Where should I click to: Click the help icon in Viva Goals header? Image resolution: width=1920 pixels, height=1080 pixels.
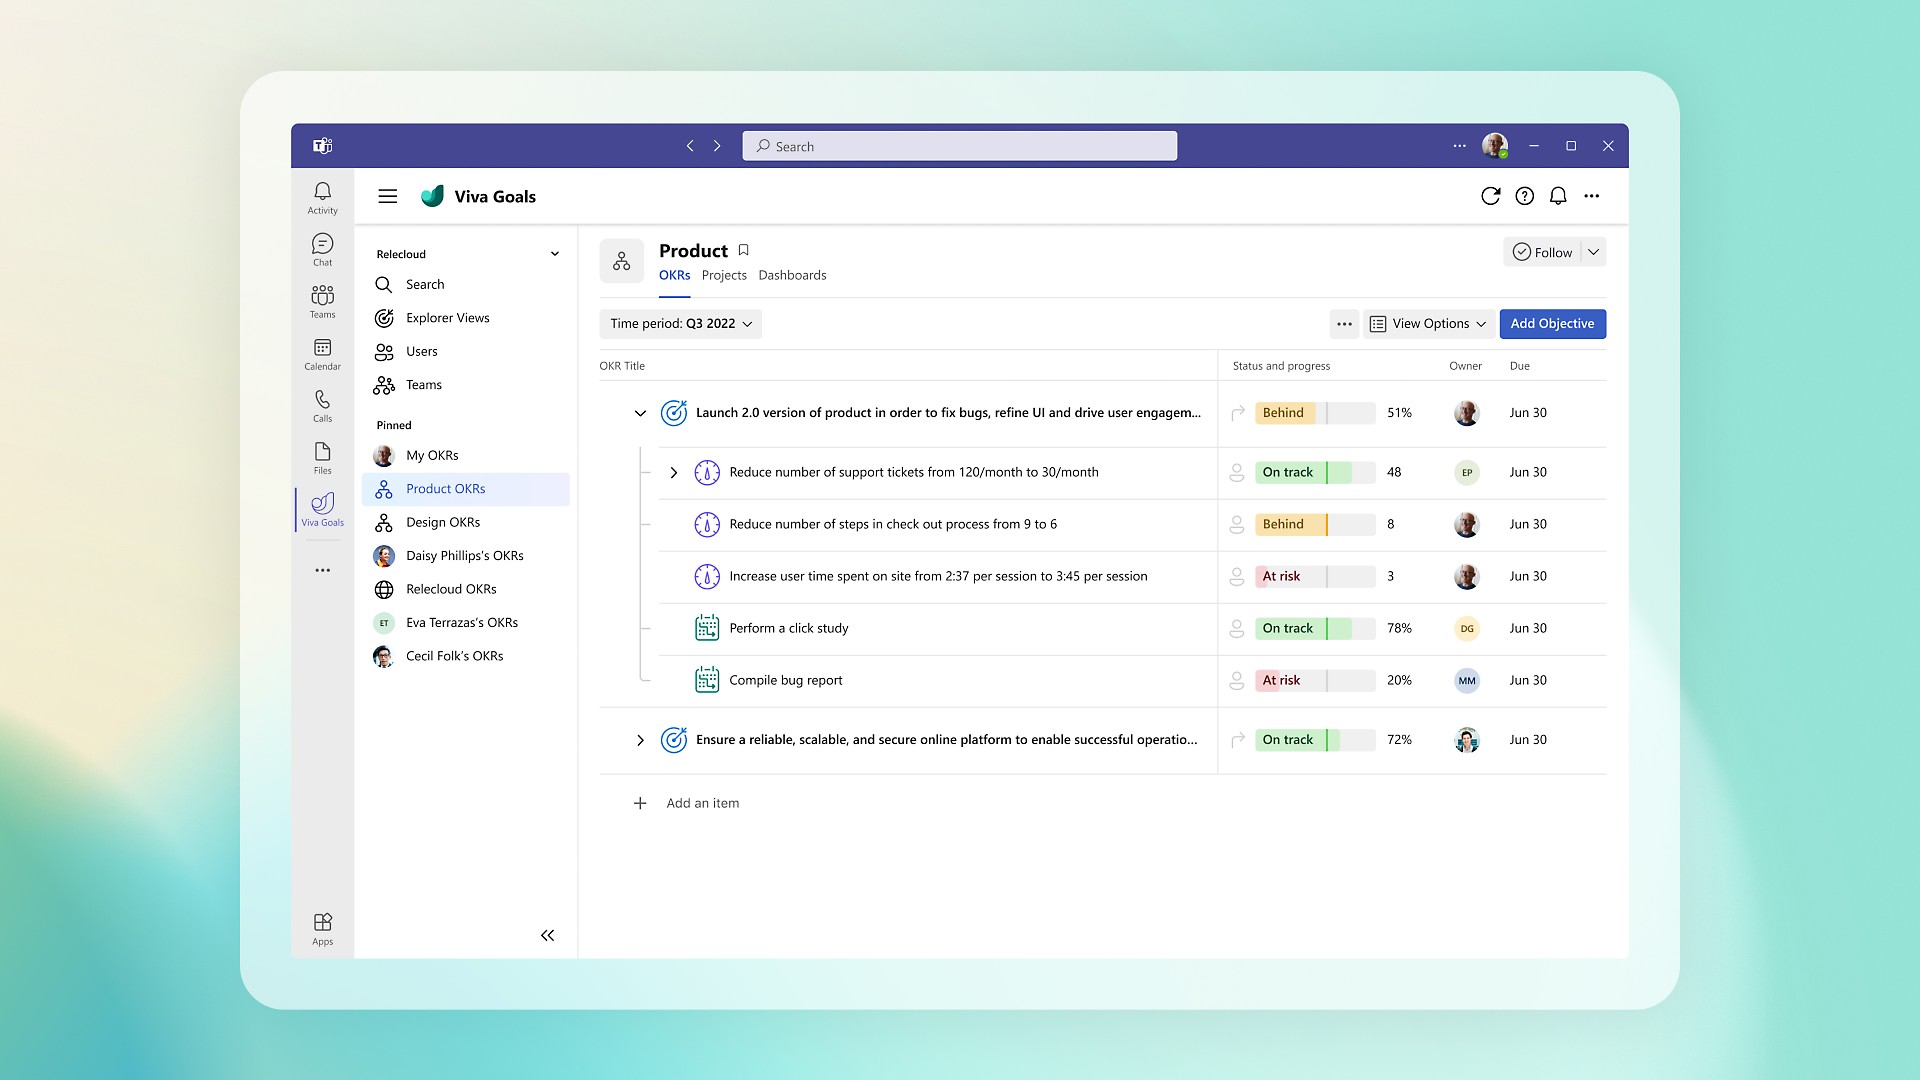[x=1524, y=195]
